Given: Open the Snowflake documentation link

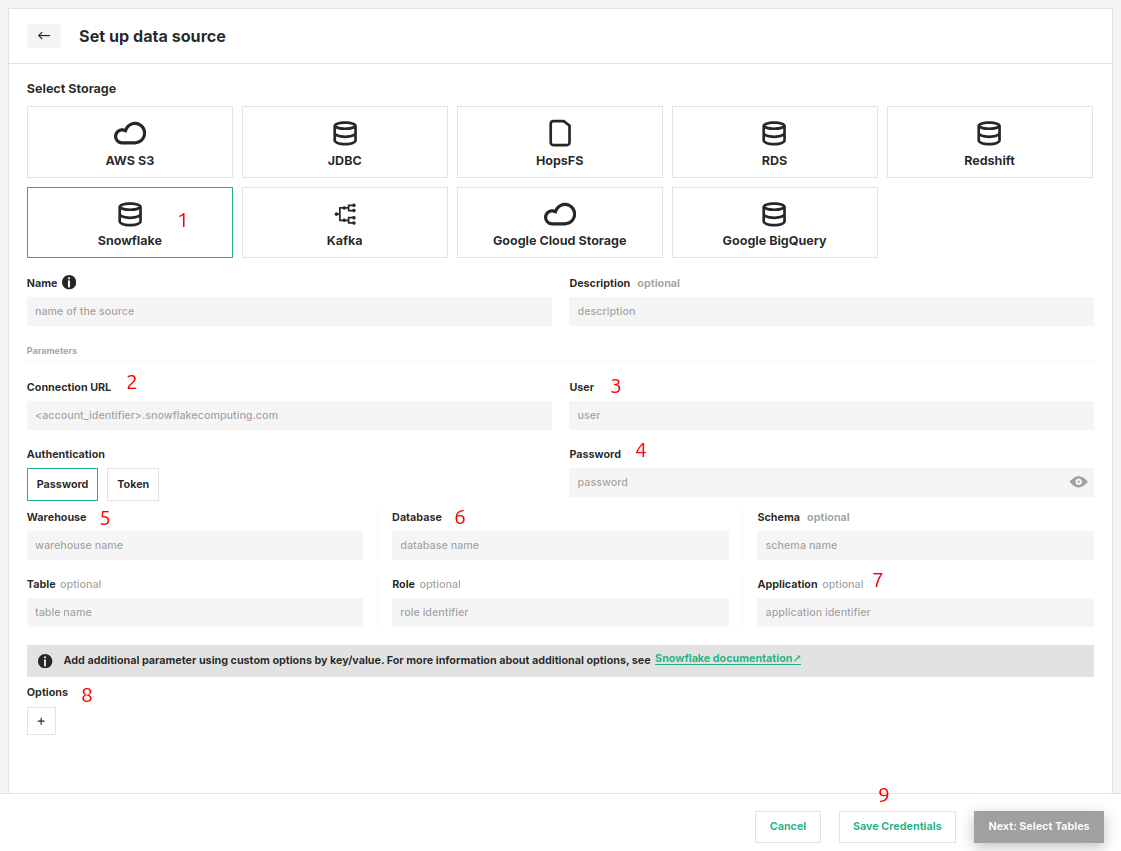Looking at the screenshot, I should click(x=727, y=659).
